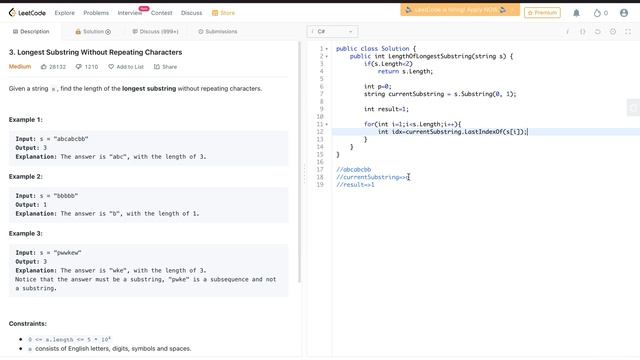Click the Medium difficulty label
Image resolution: width=640 pixels, height=360 pixels.
coord(20,67)
